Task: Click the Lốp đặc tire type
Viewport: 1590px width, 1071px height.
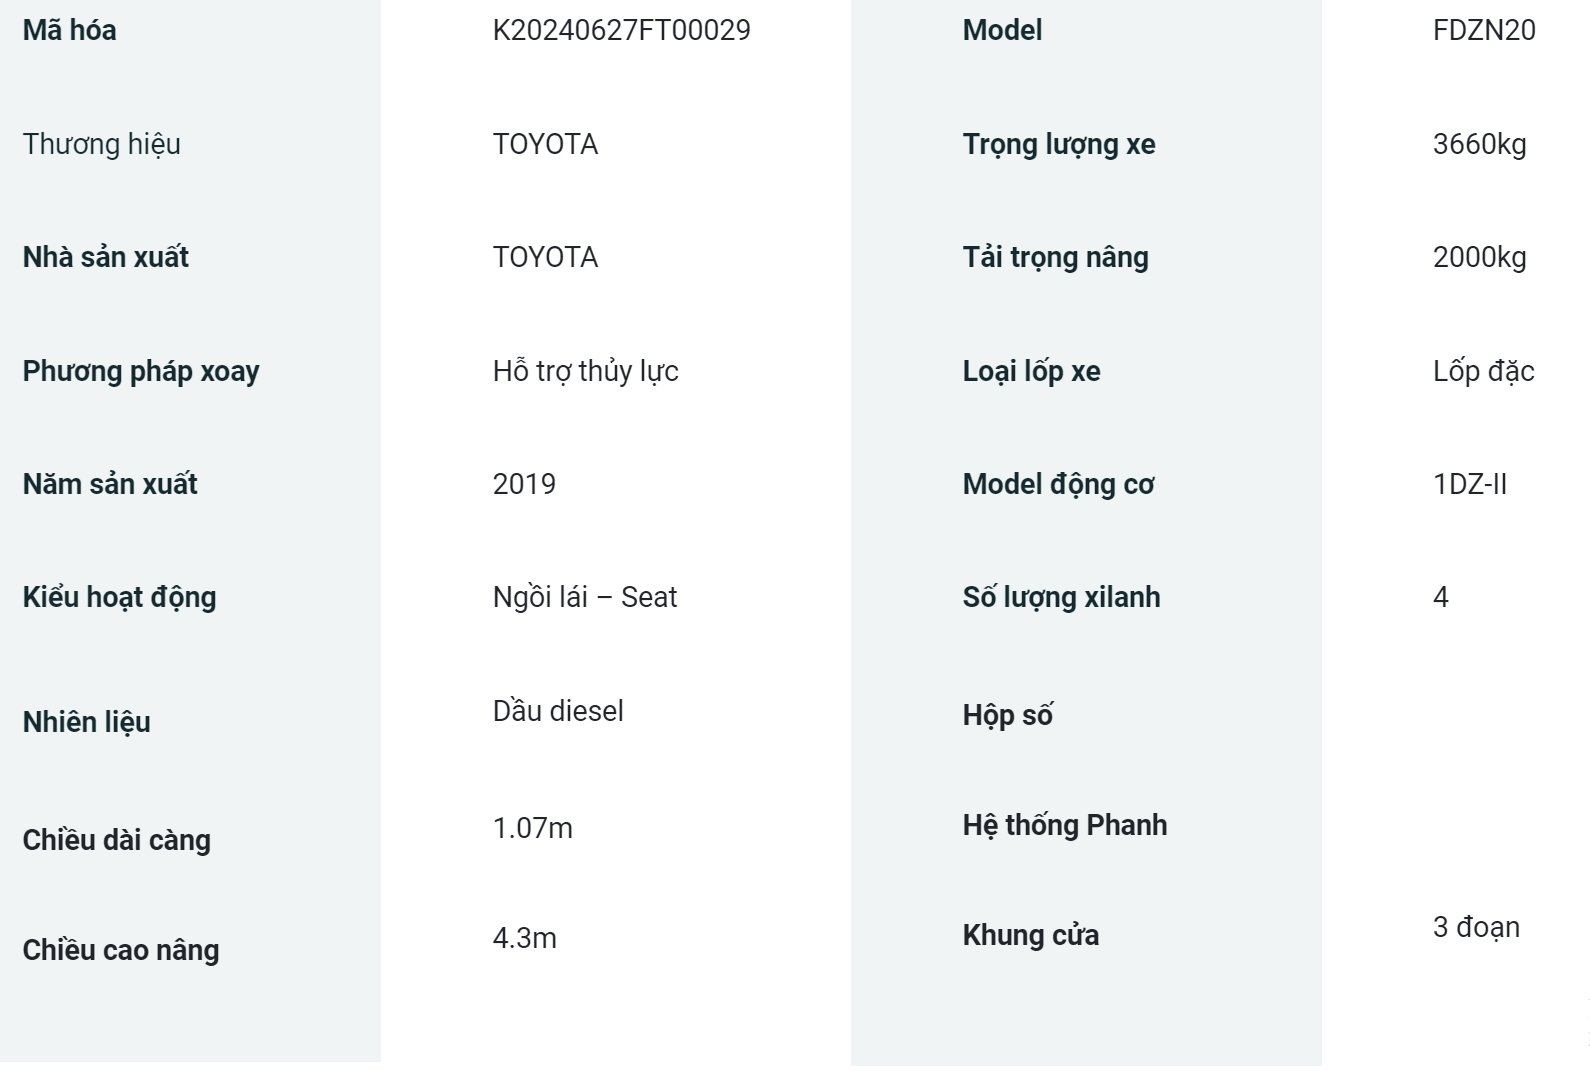Action: coord(1483,371)
